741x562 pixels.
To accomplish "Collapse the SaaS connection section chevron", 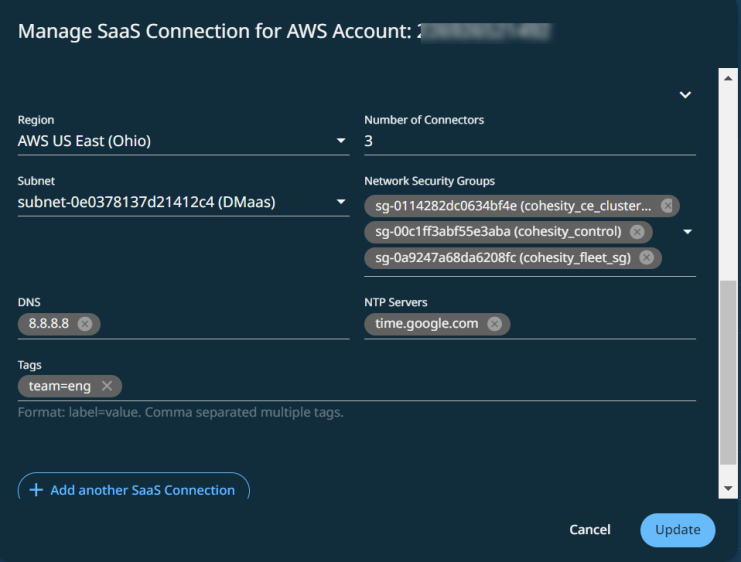I will [685, 95].
